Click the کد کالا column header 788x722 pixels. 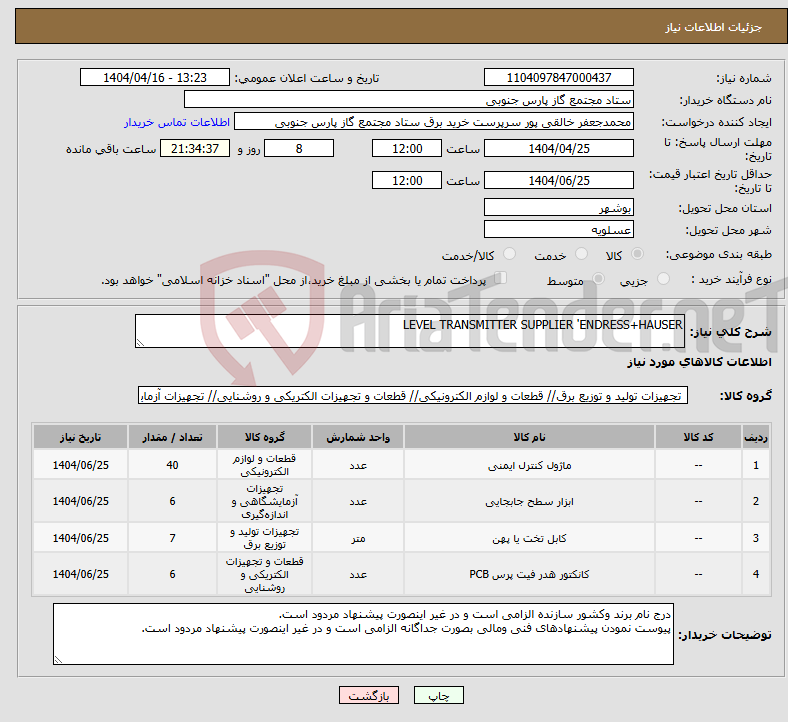[698, 437]
